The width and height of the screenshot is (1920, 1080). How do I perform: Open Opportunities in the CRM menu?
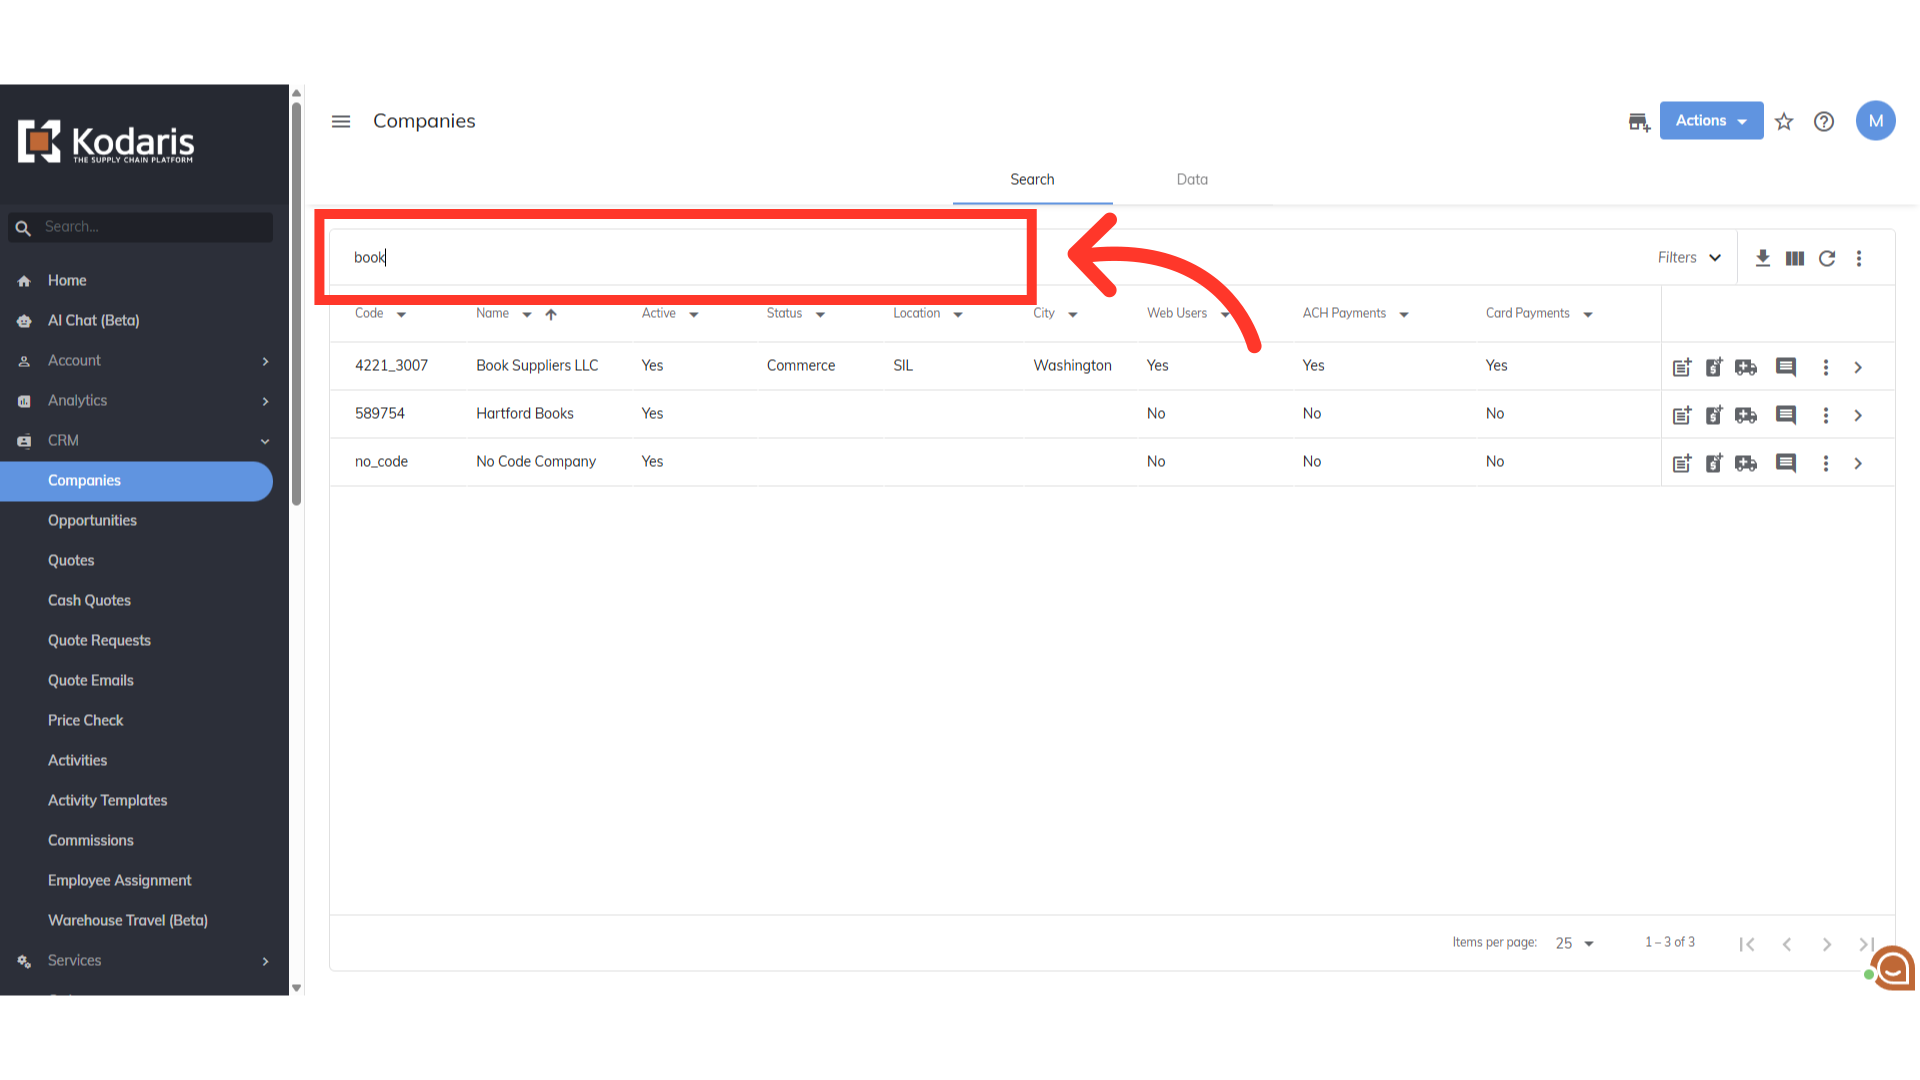92,520
